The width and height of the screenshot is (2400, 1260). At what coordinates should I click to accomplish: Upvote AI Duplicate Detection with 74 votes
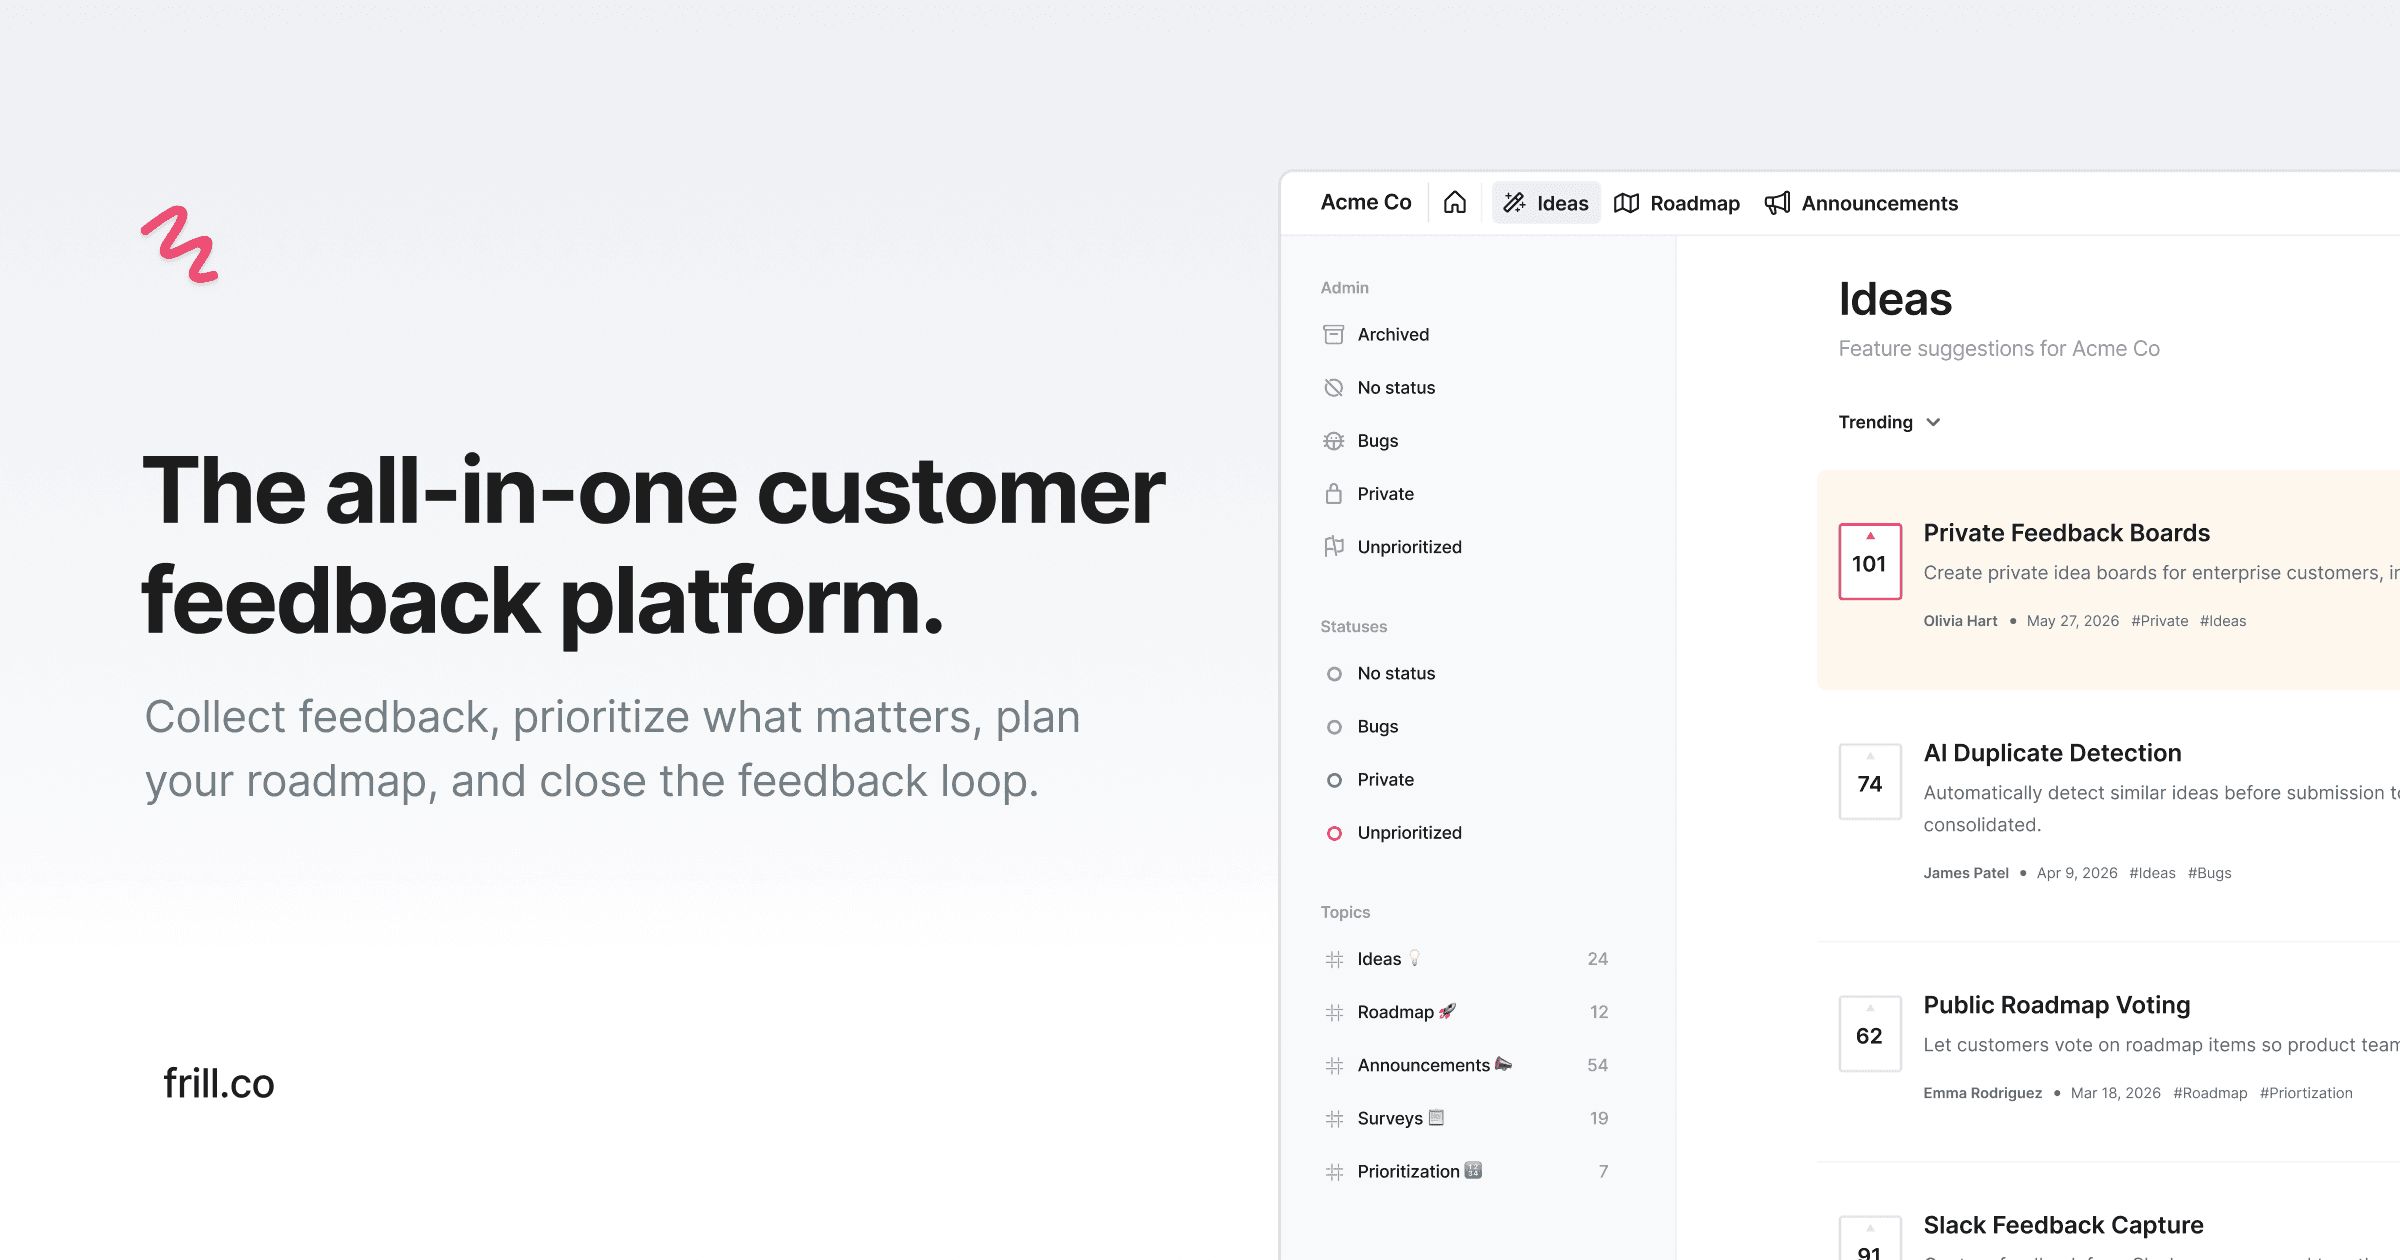tap(1869, 781)
